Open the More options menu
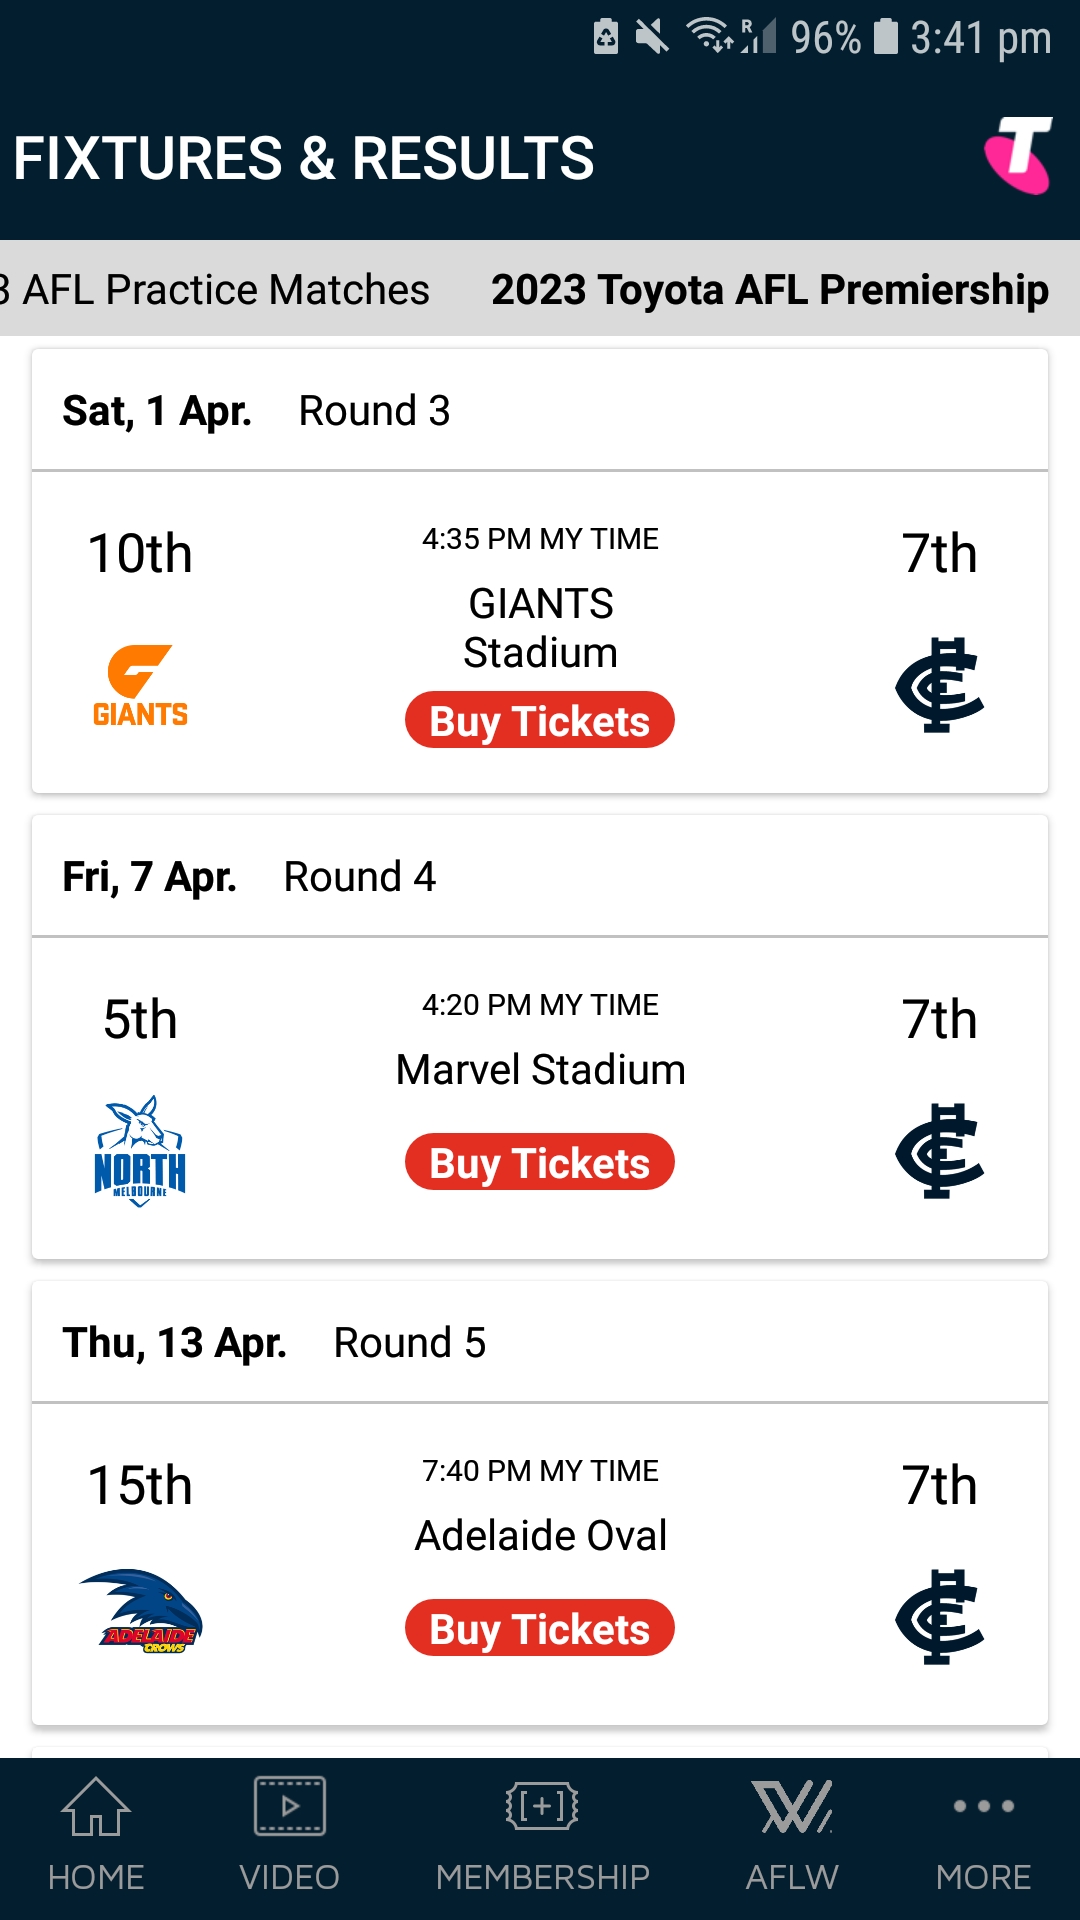The height and width of the screenshot is (1920, 1080). pos(984,1836)
